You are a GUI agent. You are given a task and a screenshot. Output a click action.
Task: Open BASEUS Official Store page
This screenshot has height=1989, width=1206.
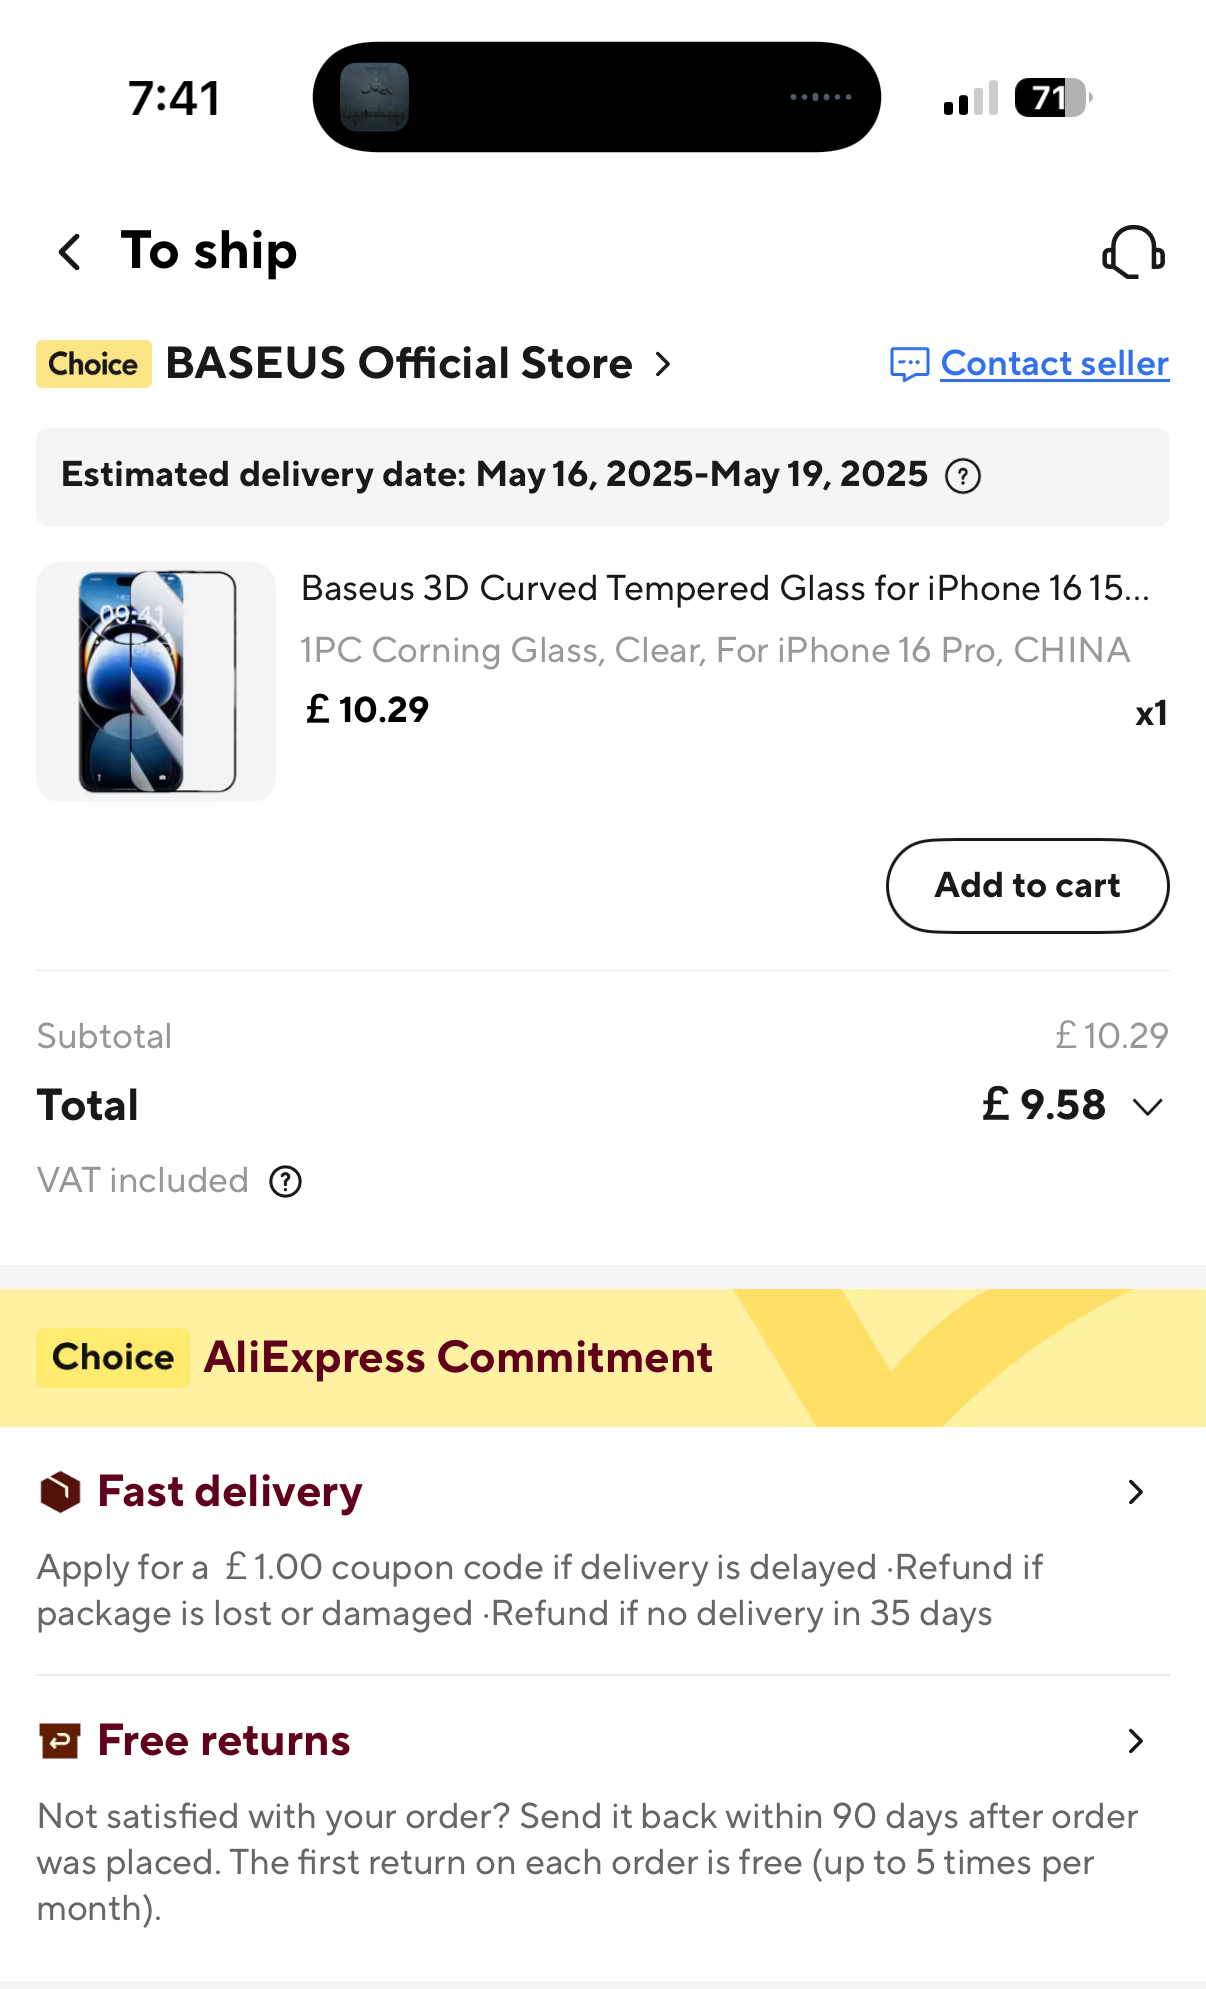click(400, 364)
